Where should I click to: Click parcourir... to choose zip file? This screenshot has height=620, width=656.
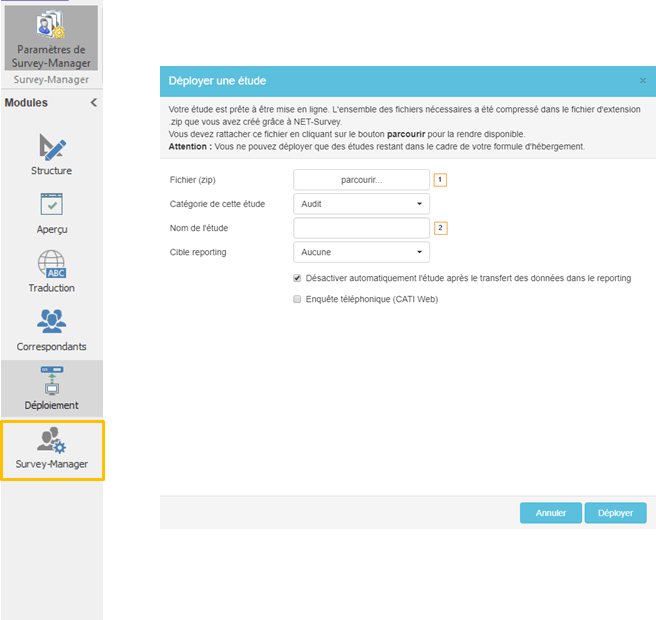coord(361,180)
